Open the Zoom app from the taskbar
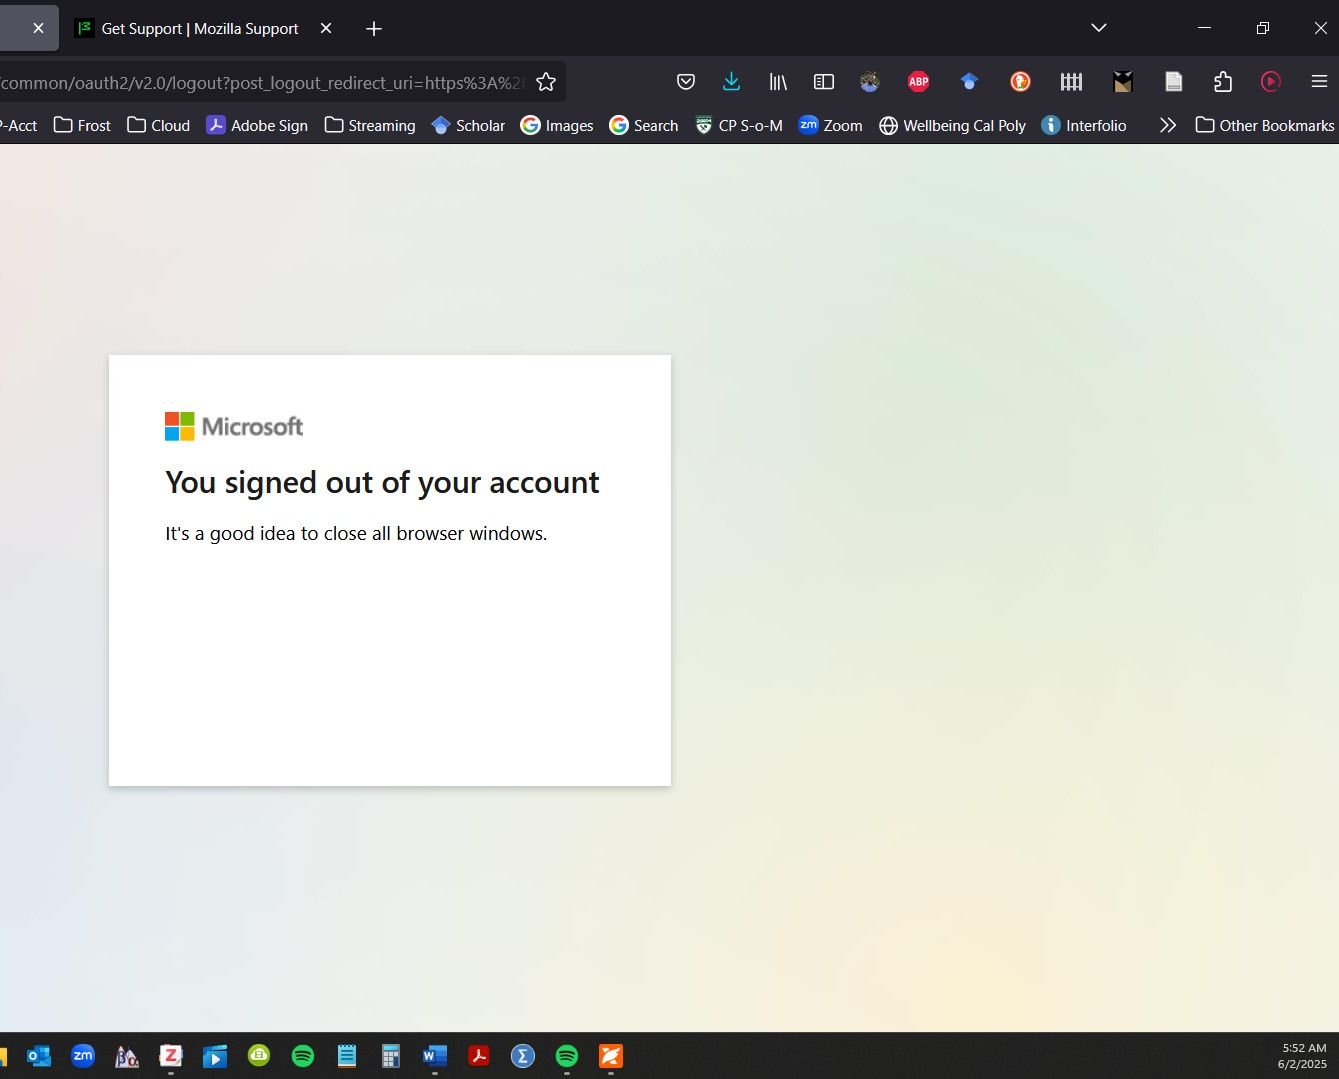Screen dimensions: 1339x1079 tap(83, 1056)
